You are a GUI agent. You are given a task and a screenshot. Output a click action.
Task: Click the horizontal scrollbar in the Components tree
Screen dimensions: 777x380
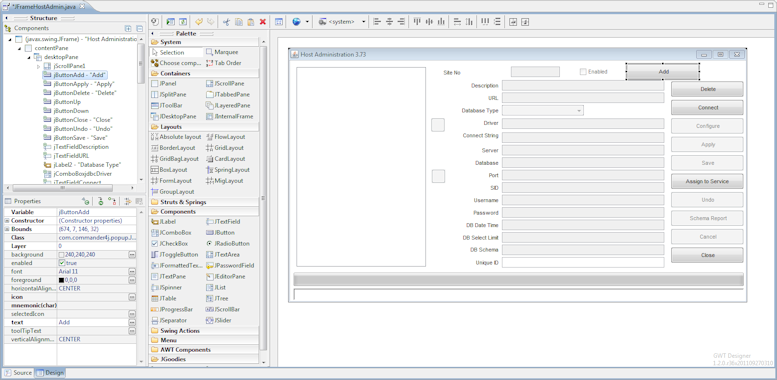coord(62,188)
